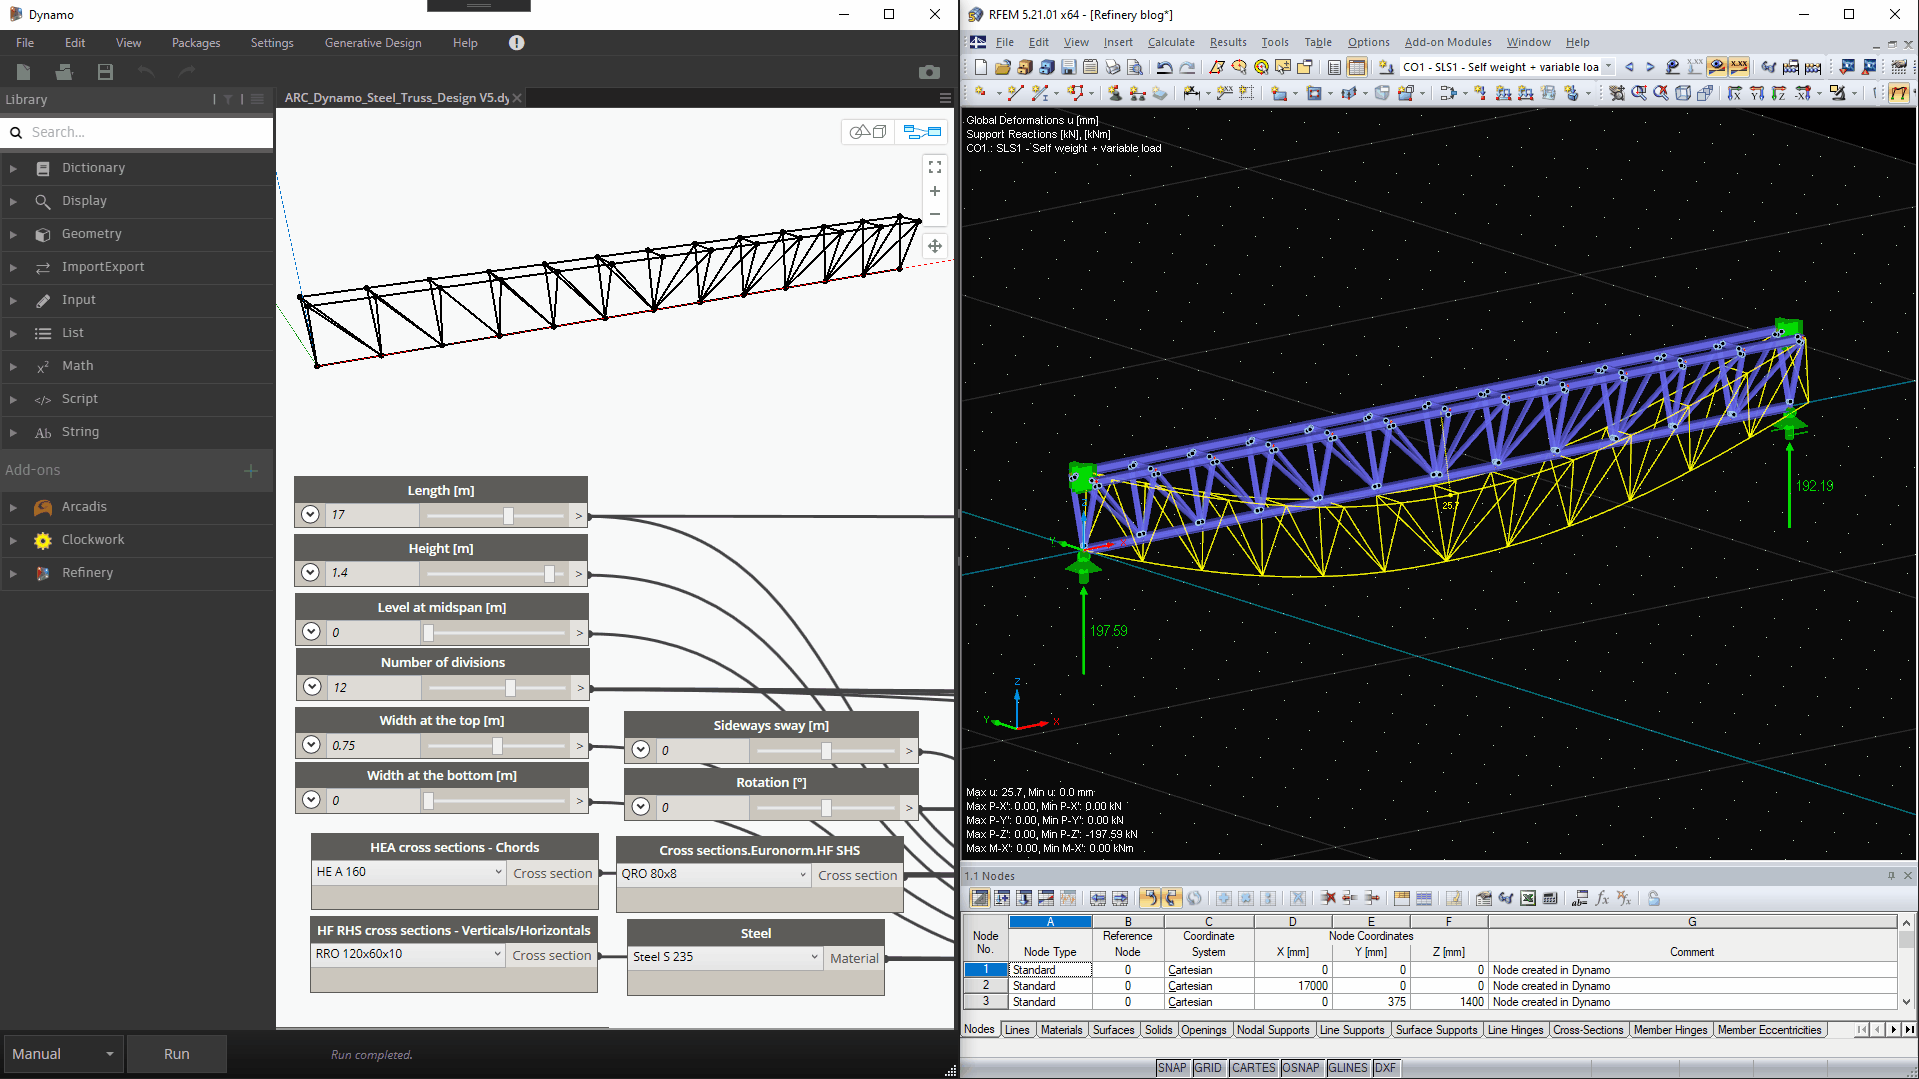Click the RFEM Save floppy icon
Screen dimensions: 1919x1079
[1069, 67]
